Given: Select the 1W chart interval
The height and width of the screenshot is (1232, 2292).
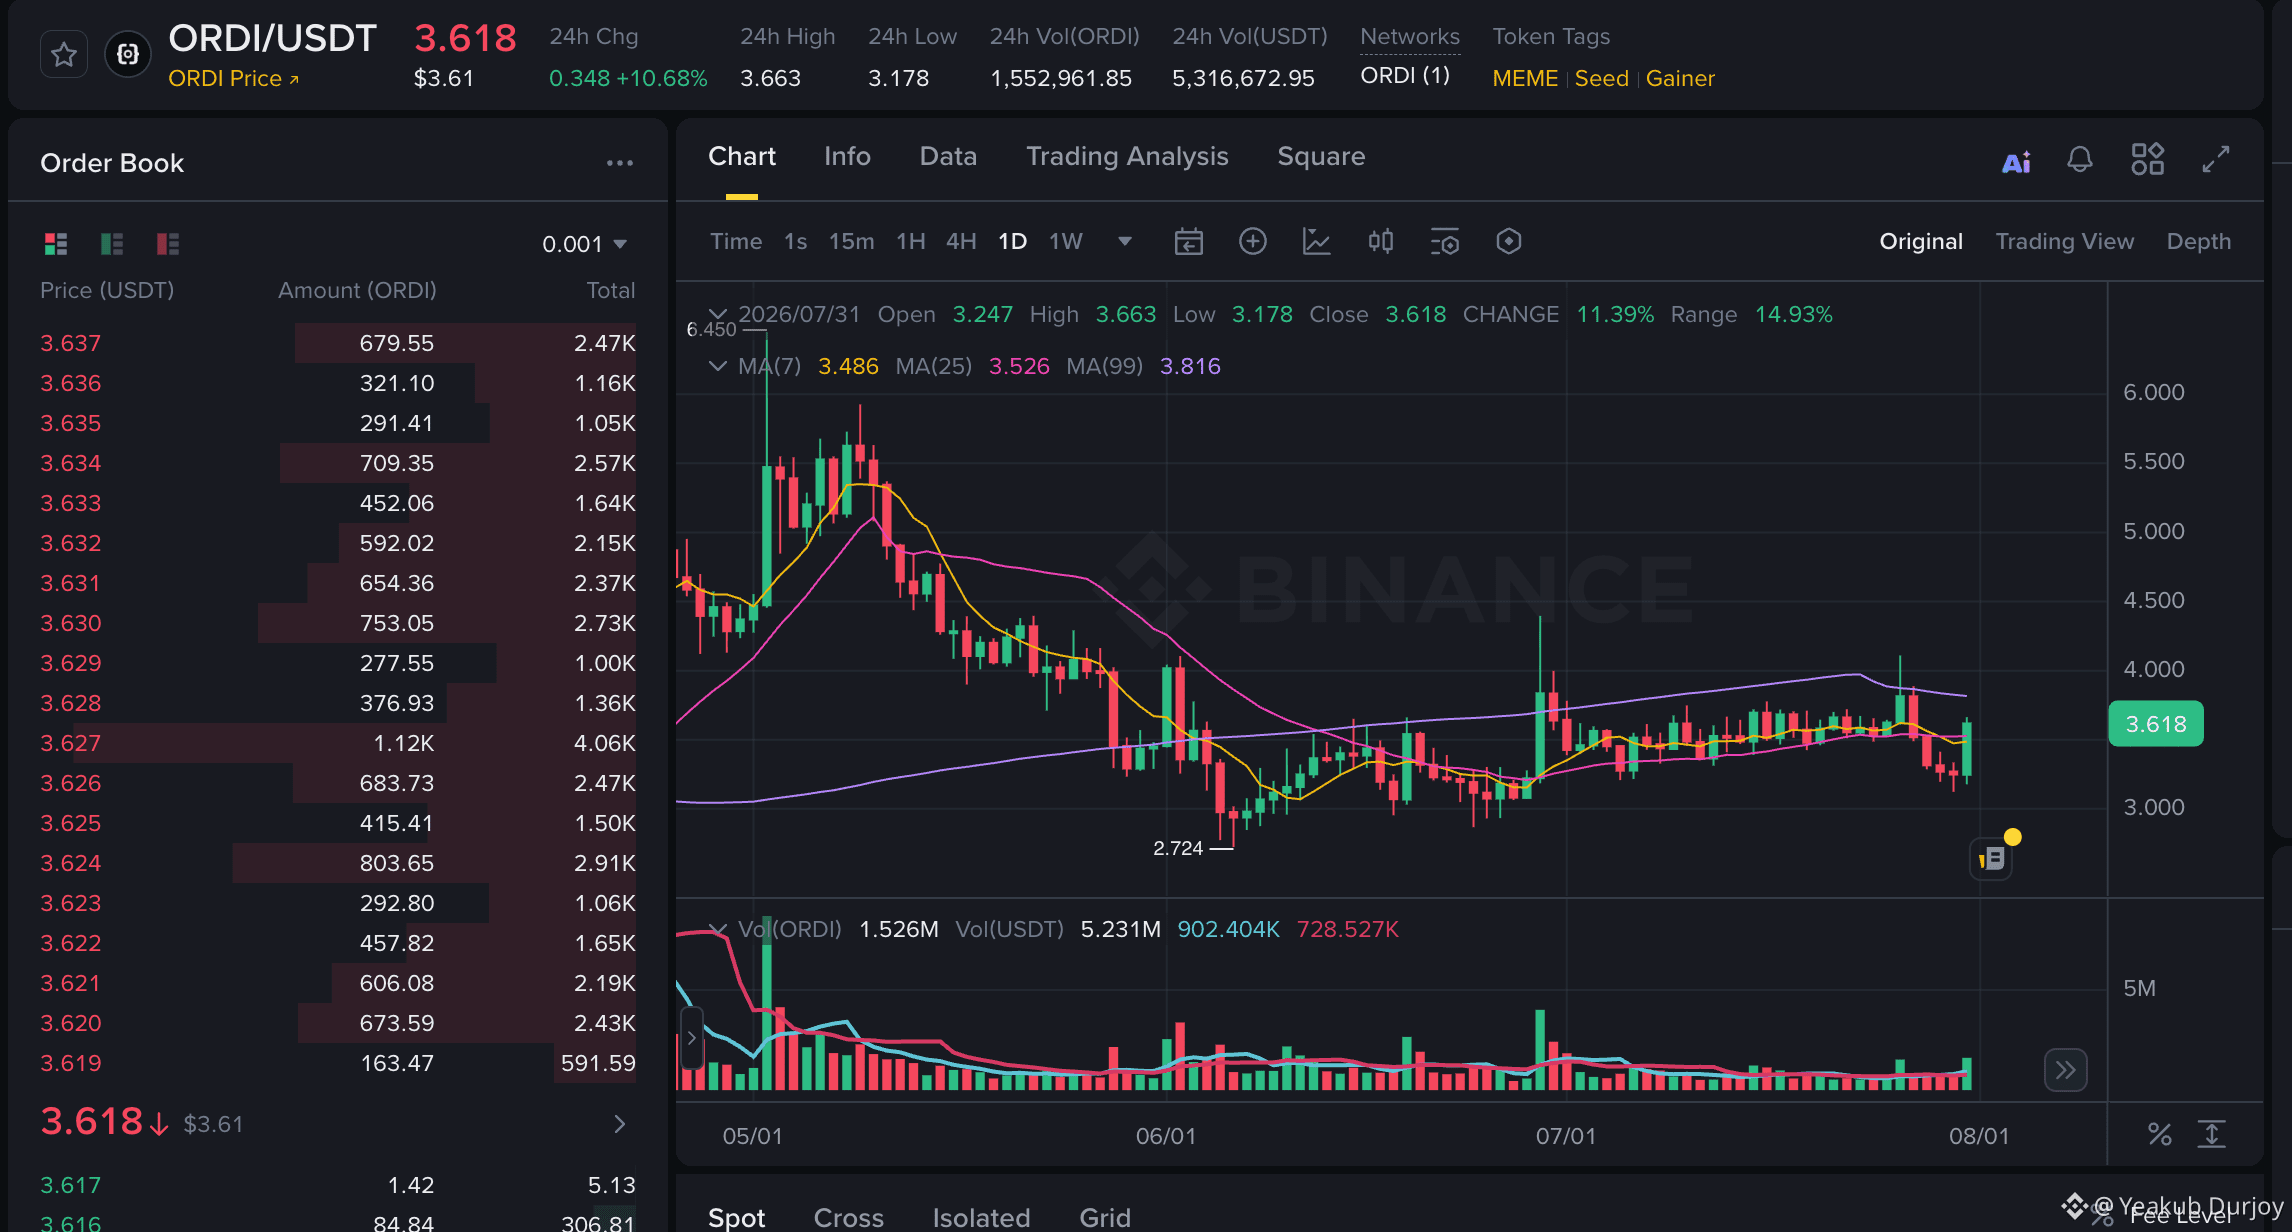Looking at the screenshot, I should [x=1066, y=241].
